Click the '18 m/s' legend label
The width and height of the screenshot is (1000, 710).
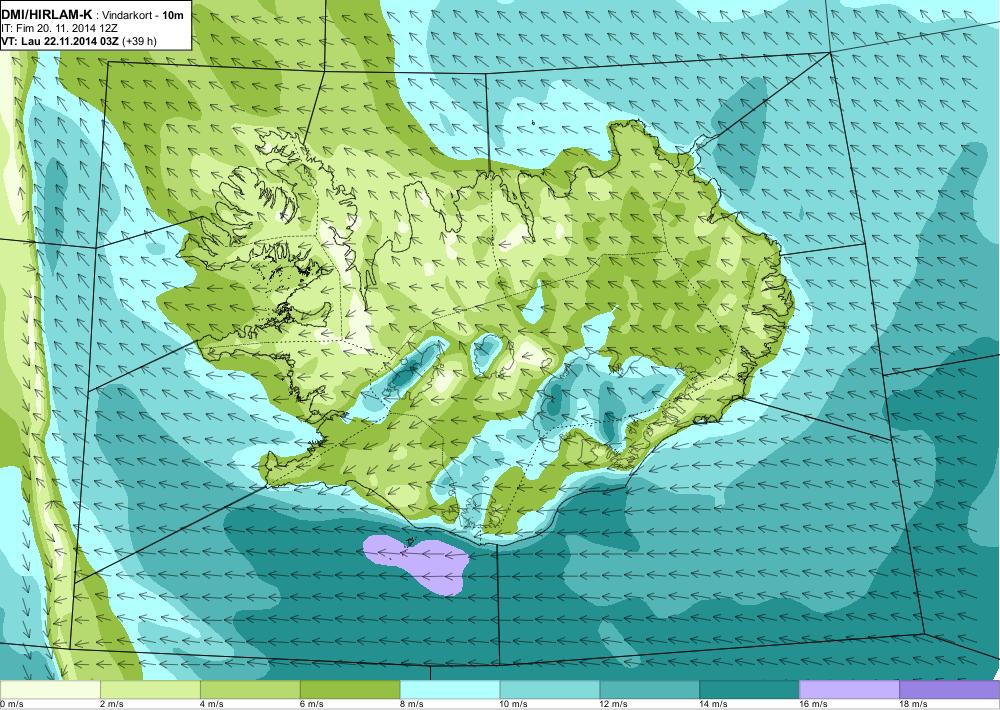[914, 704]
